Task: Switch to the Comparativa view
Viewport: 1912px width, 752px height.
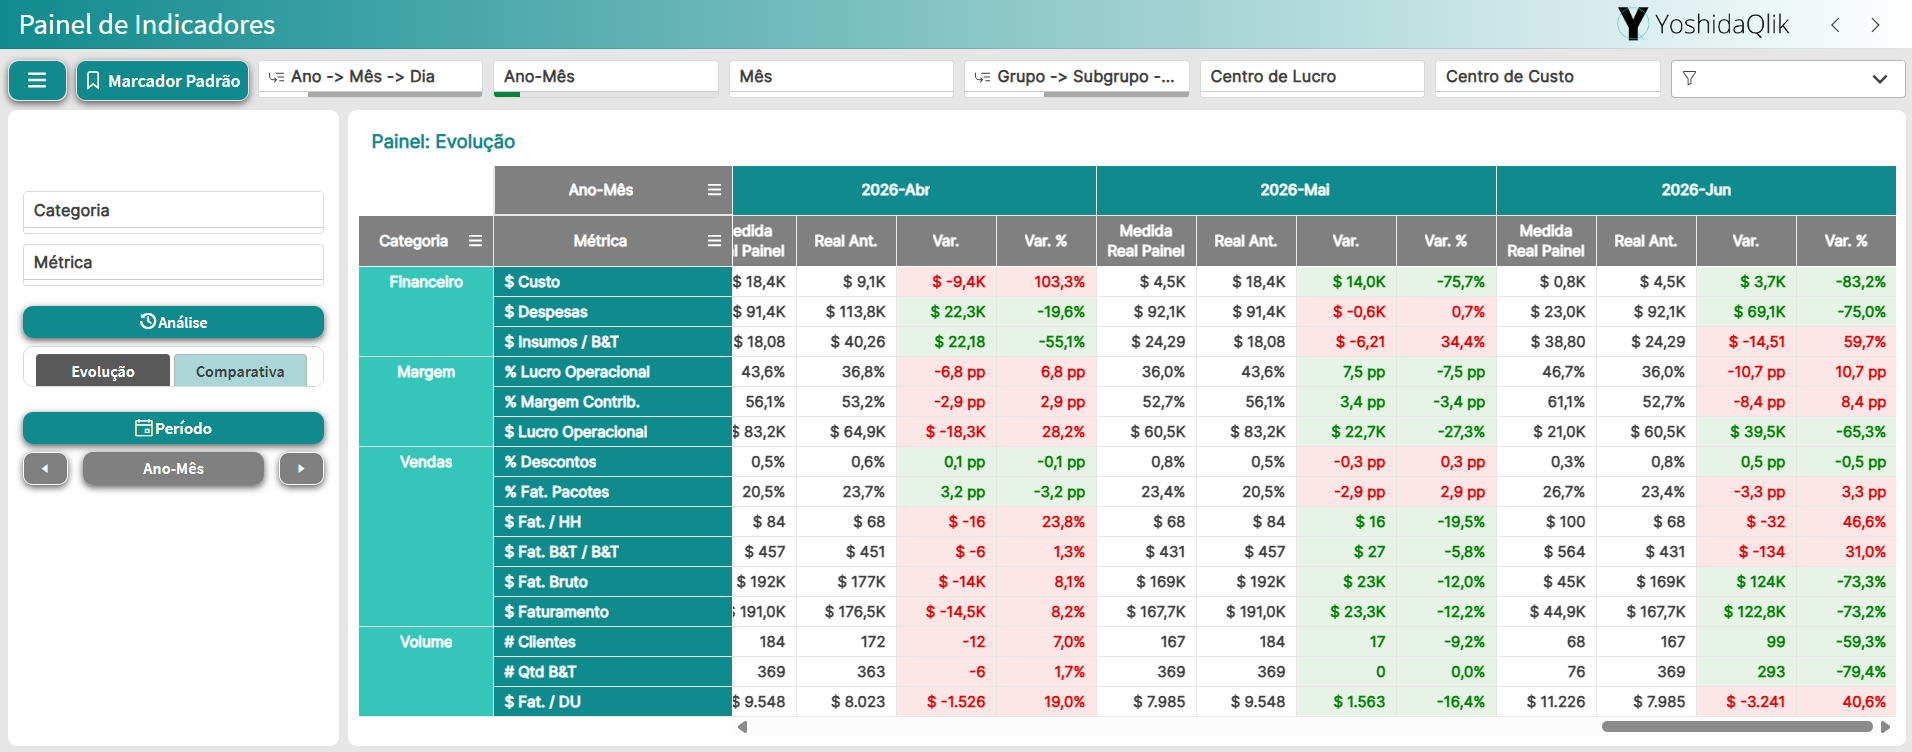Action: (240, 371)
